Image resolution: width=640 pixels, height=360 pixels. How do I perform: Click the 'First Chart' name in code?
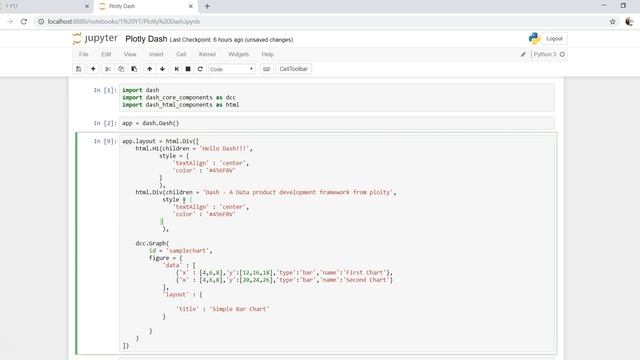tap(365, 273)
